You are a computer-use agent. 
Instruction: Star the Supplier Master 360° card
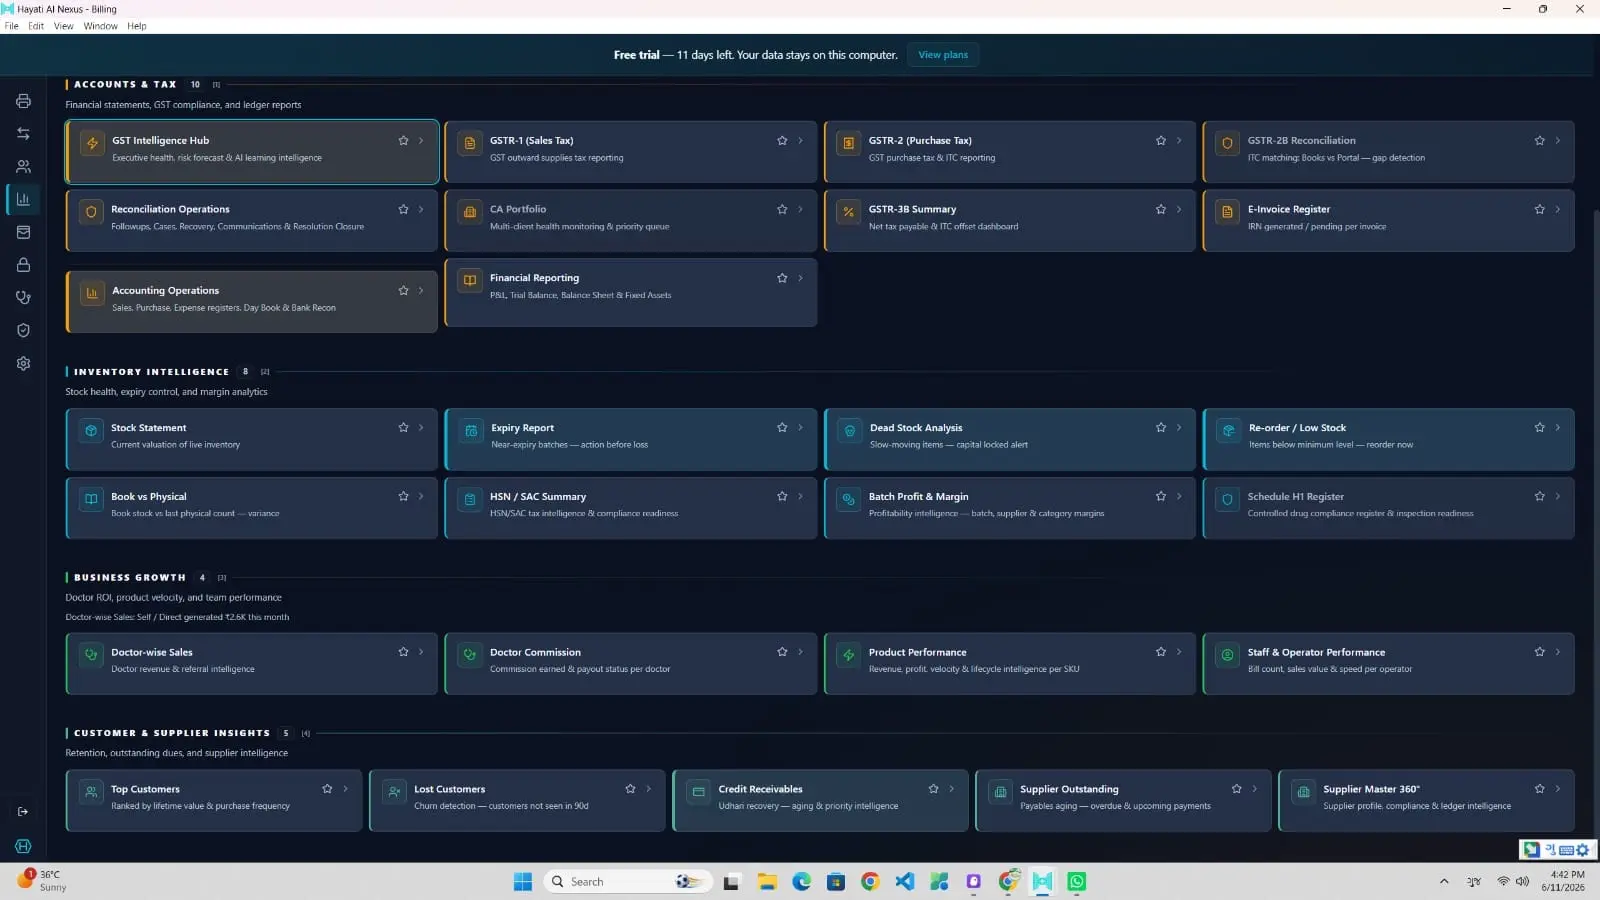pyautogui.click(x=1540, y=789)
